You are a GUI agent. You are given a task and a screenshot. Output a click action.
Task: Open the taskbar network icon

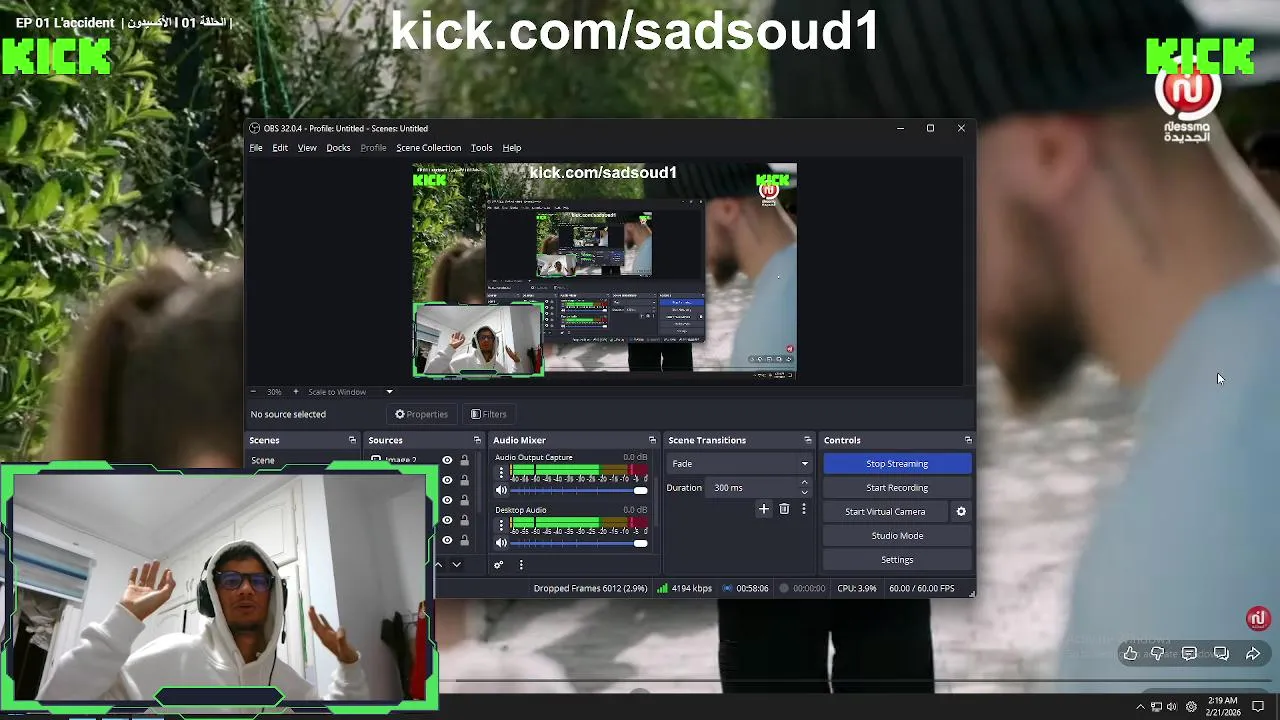1156,707
